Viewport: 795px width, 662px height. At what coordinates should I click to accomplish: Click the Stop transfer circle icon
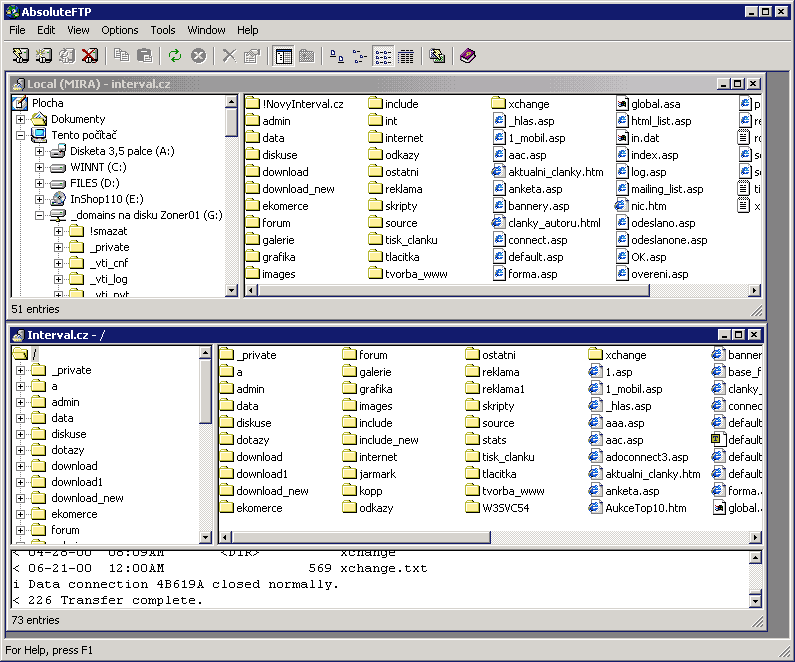(x=198, y=56)
